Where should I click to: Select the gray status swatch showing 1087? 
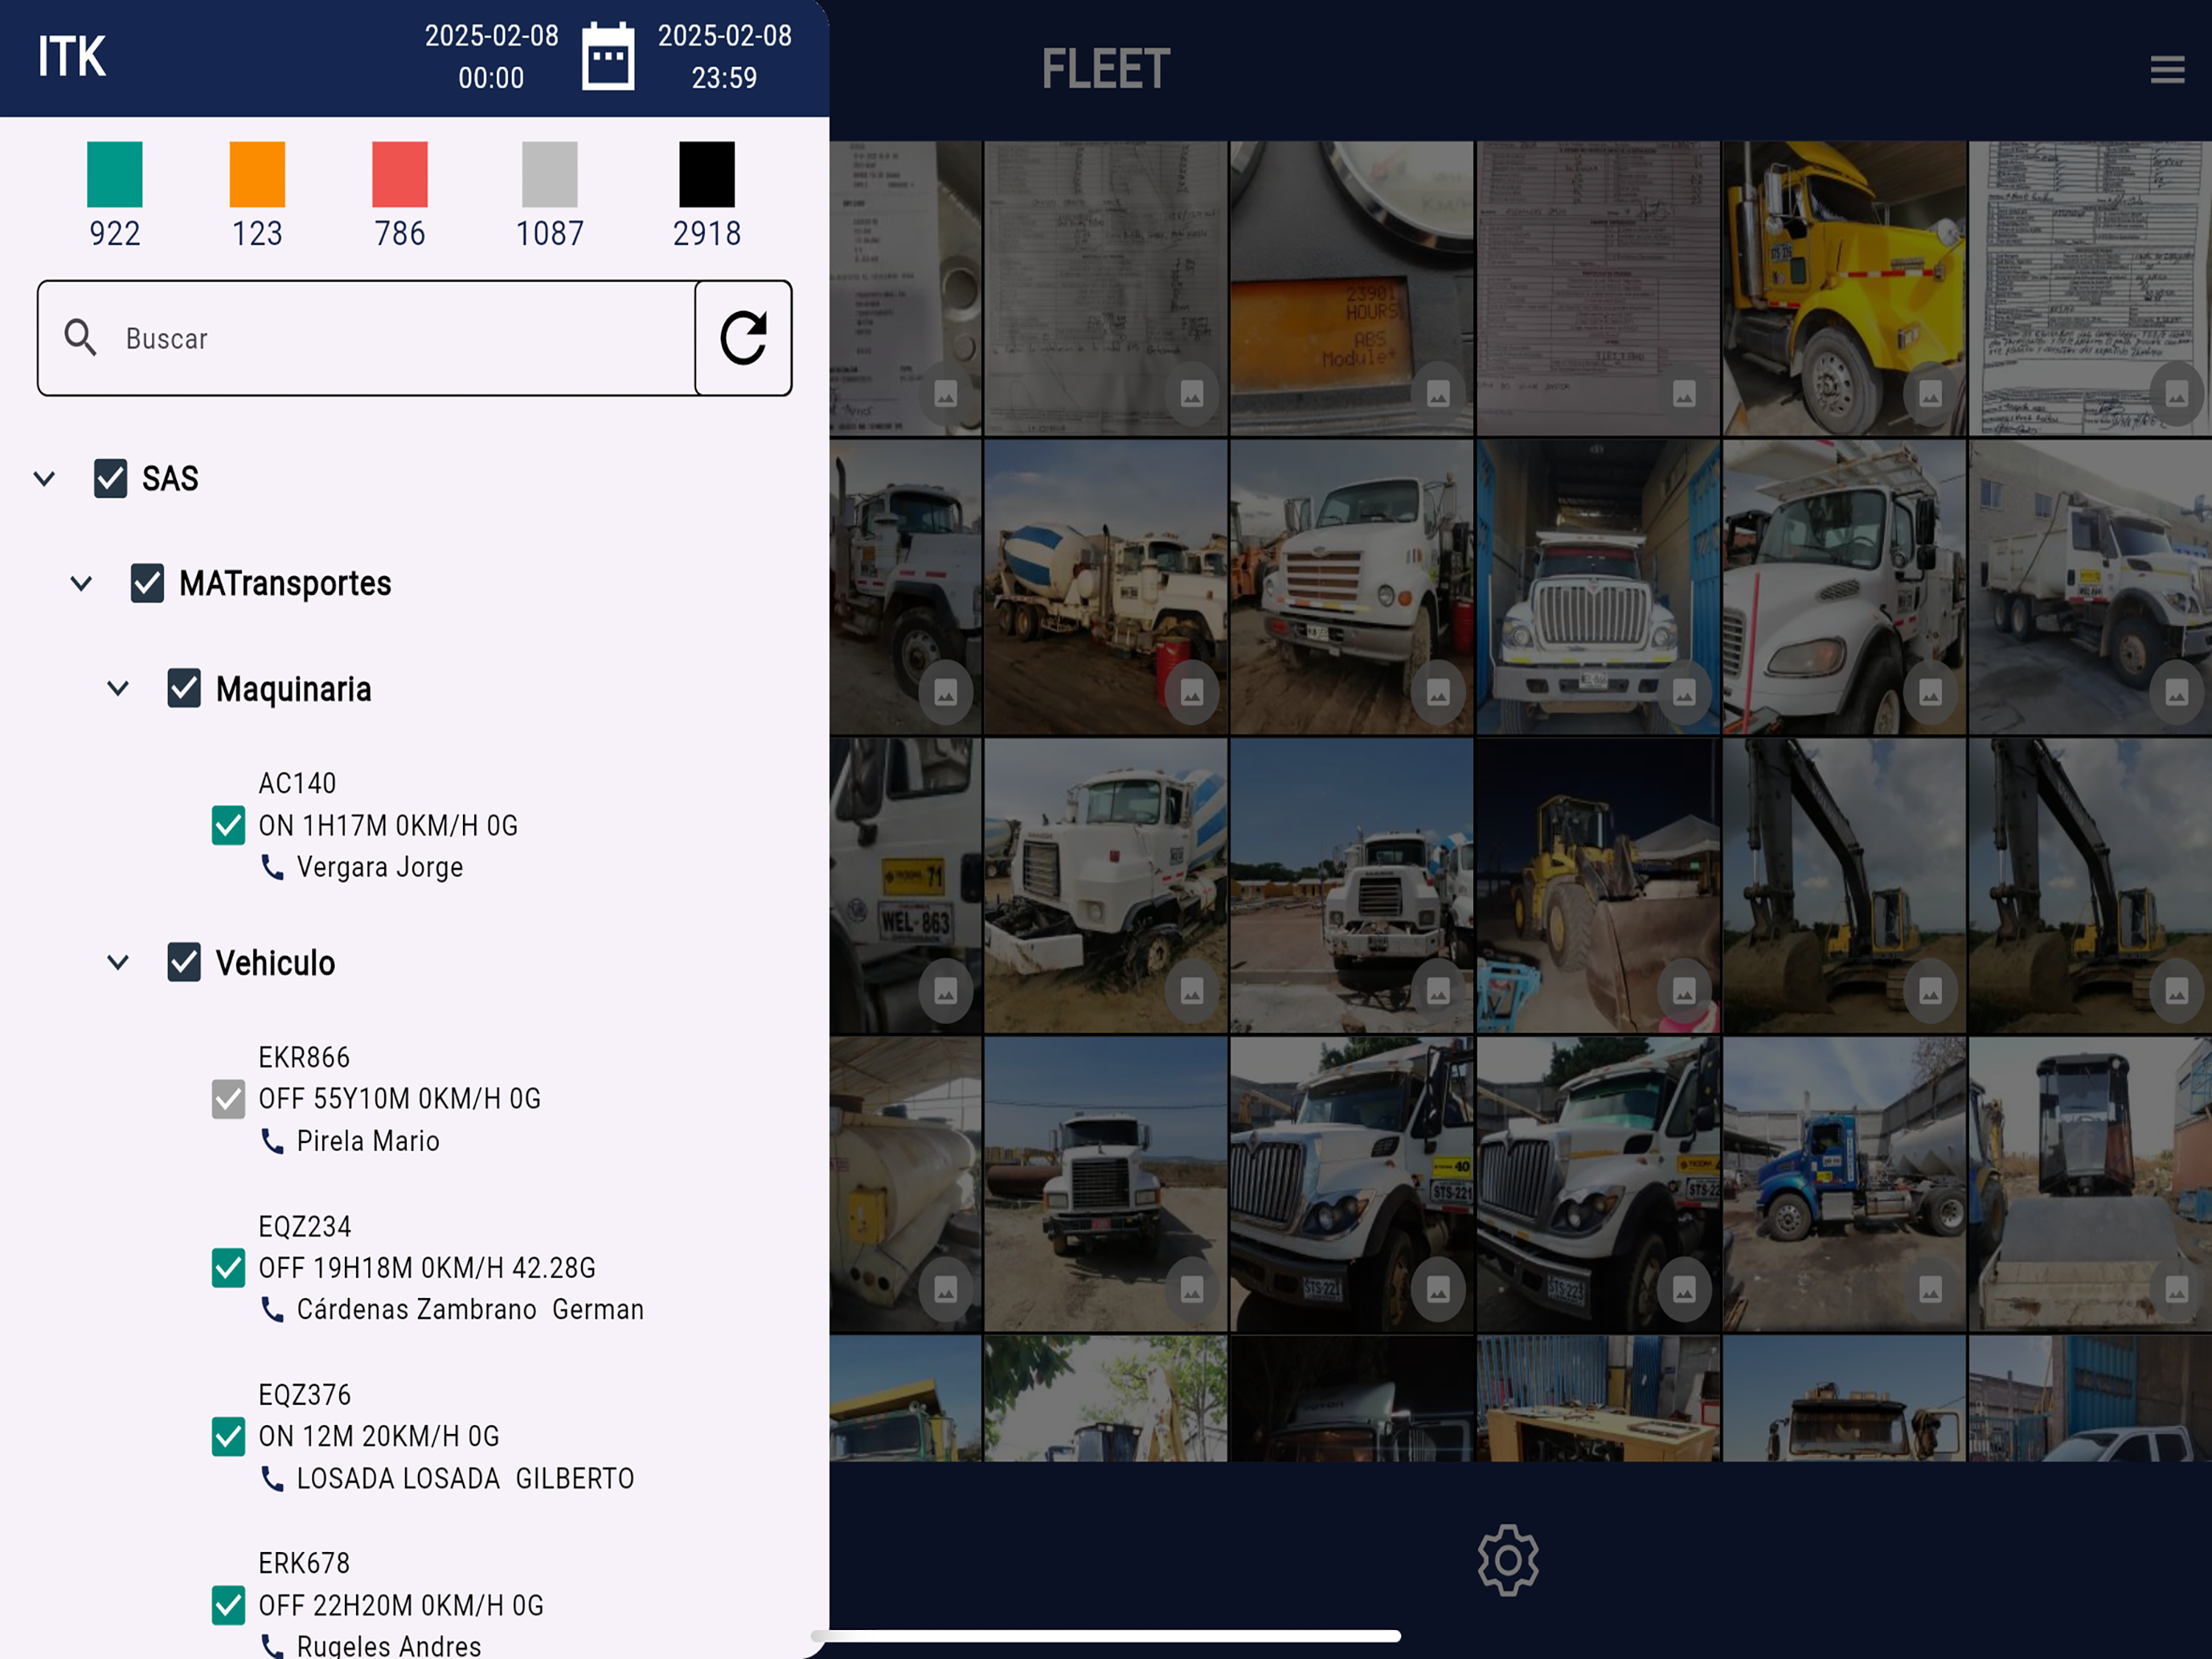click(550, 174)
